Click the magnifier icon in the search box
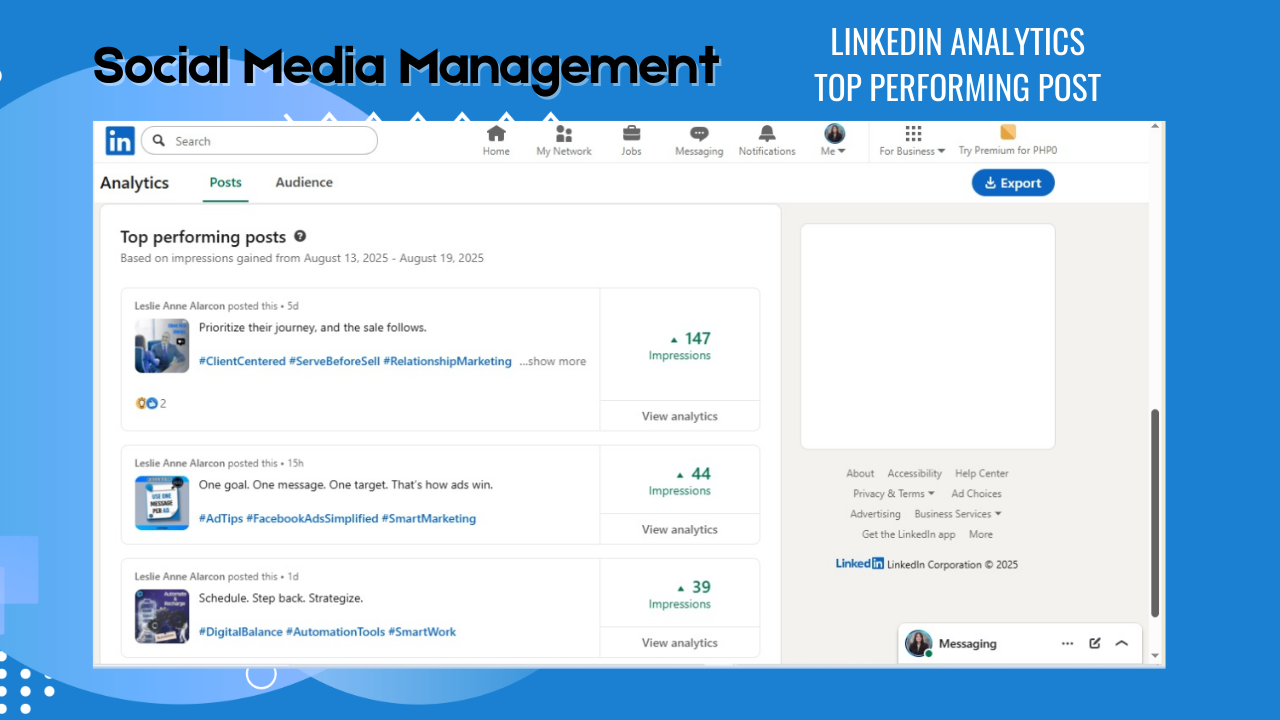Image resolution: width=1280 pixels, height=720 pixels. click(x=159, y=141)
